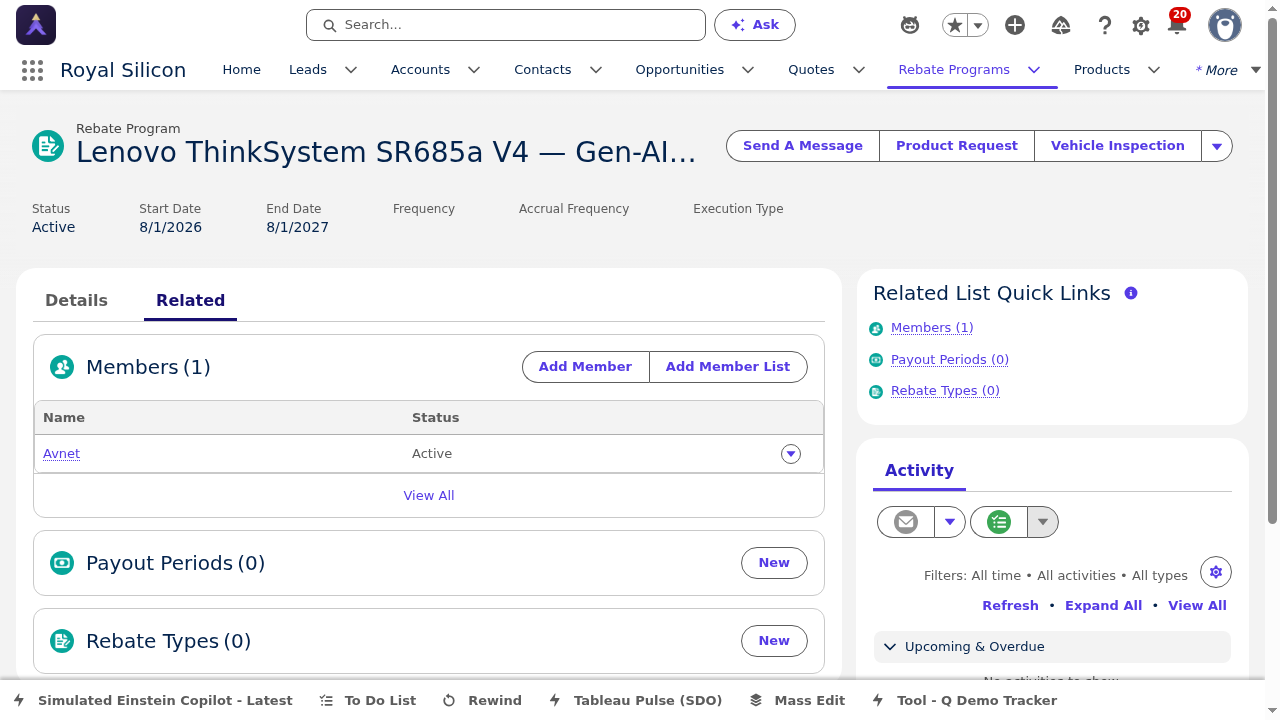
Task: Expand the Accounts tab dropdown chevron
Action: point(474,70)
